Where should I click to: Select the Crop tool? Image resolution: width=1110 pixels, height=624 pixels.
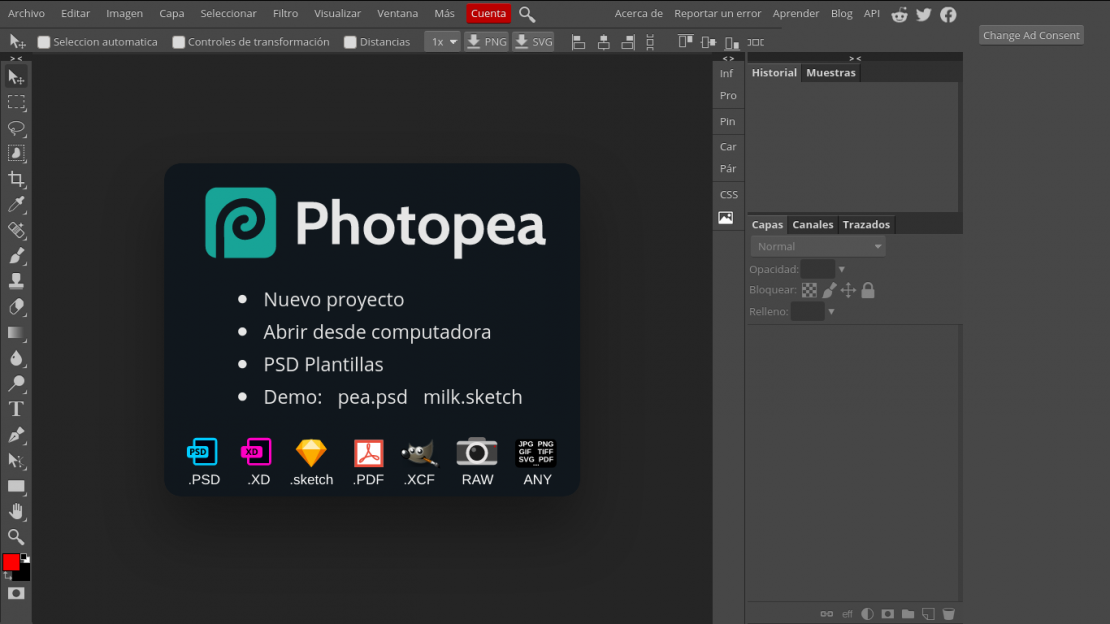15,179
